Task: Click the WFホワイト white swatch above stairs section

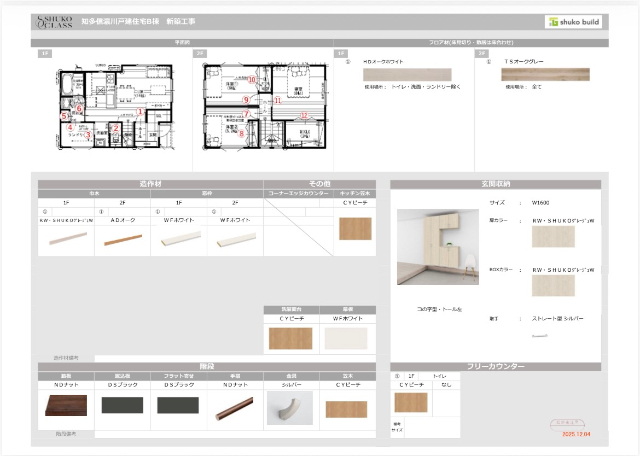Action: click(x=344, y=339)
